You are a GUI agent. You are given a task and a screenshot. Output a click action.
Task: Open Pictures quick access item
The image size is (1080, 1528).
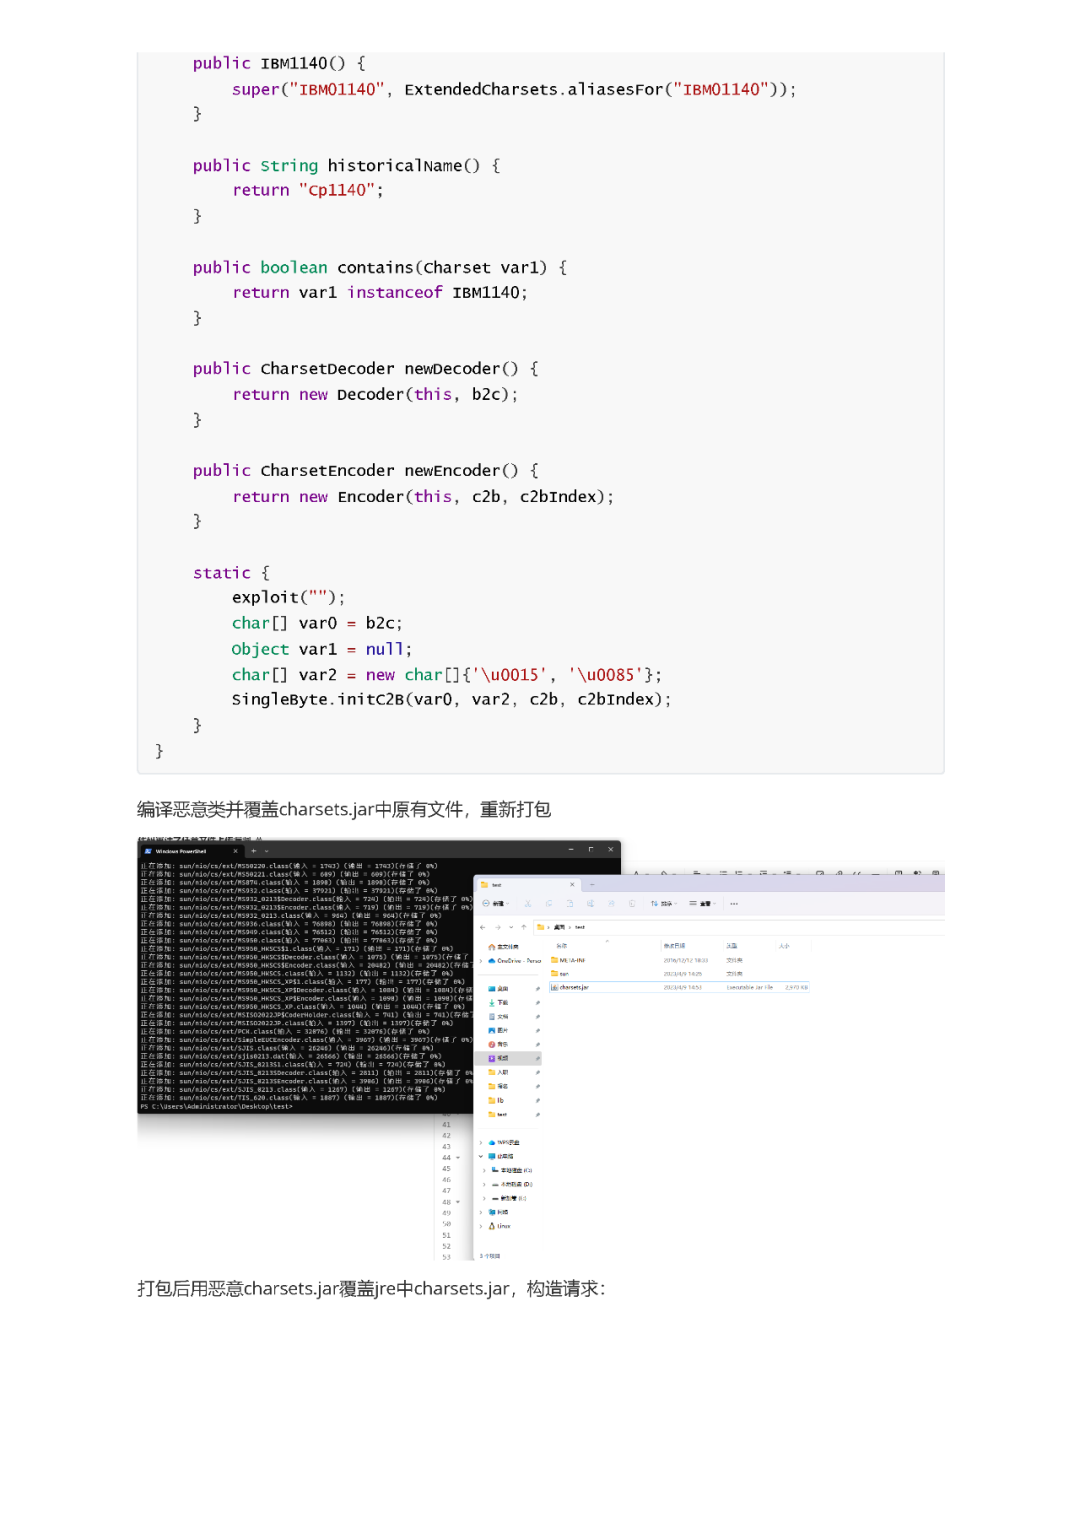499,1030
